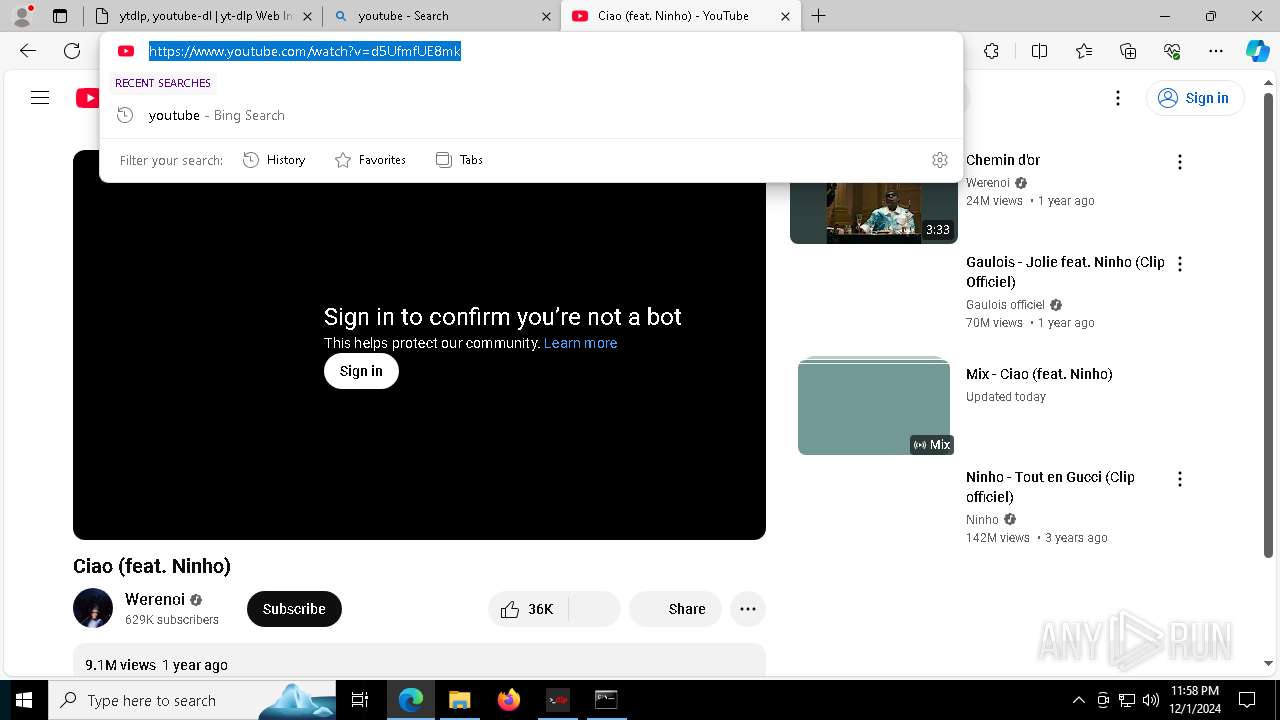Open the Edge profile icon

[22, 16]
